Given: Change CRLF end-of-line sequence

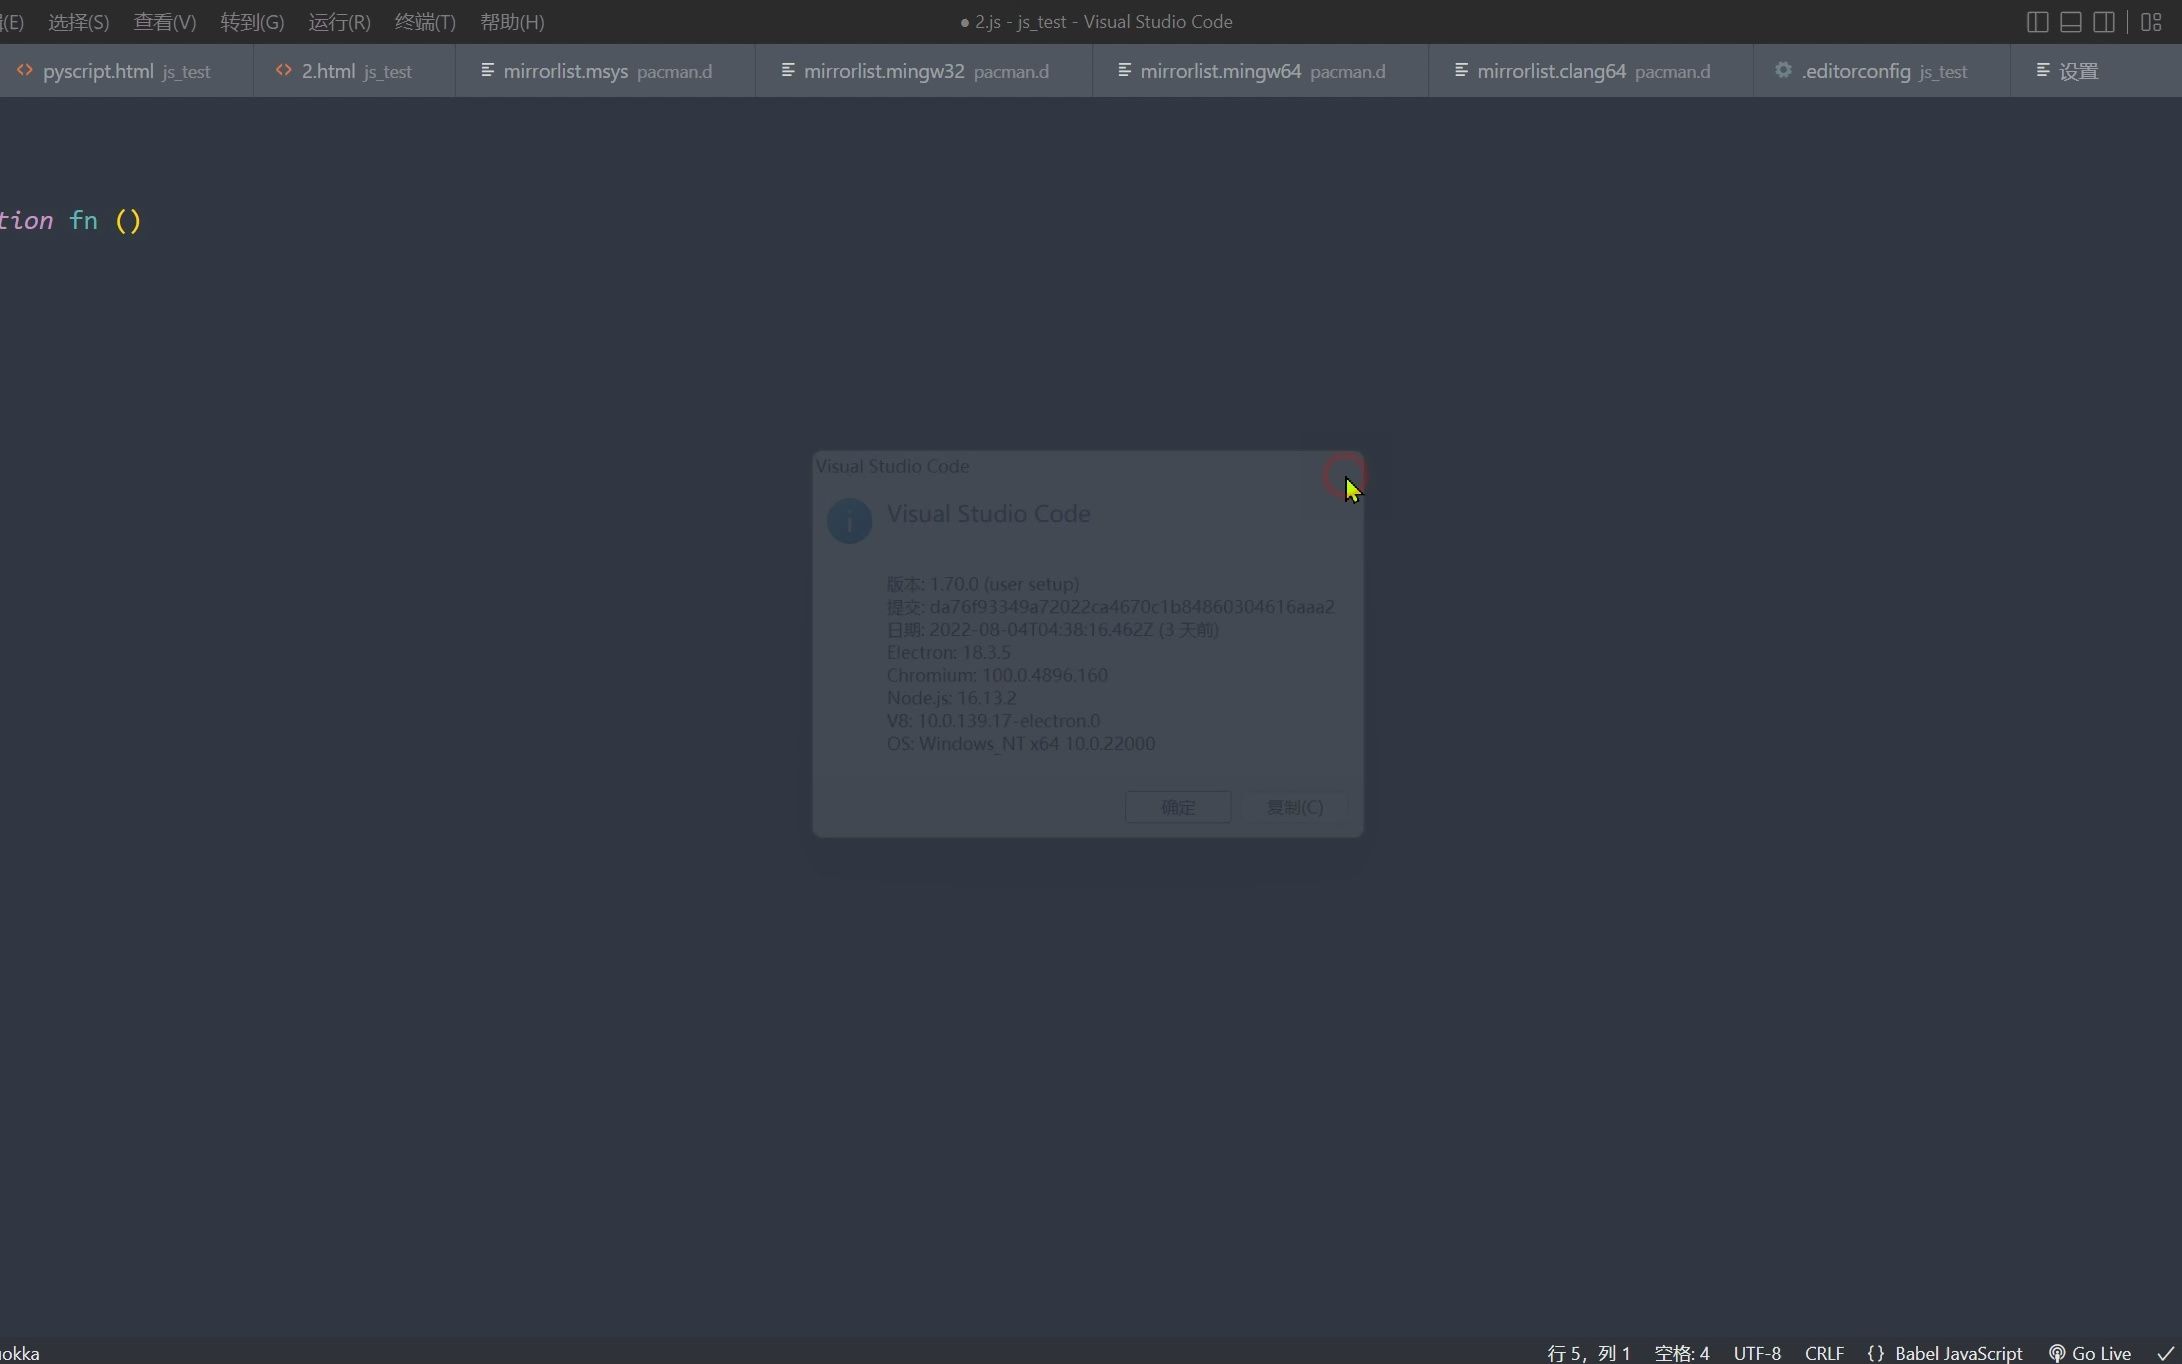Looking at the screenshot, I should [1824, 1353].
